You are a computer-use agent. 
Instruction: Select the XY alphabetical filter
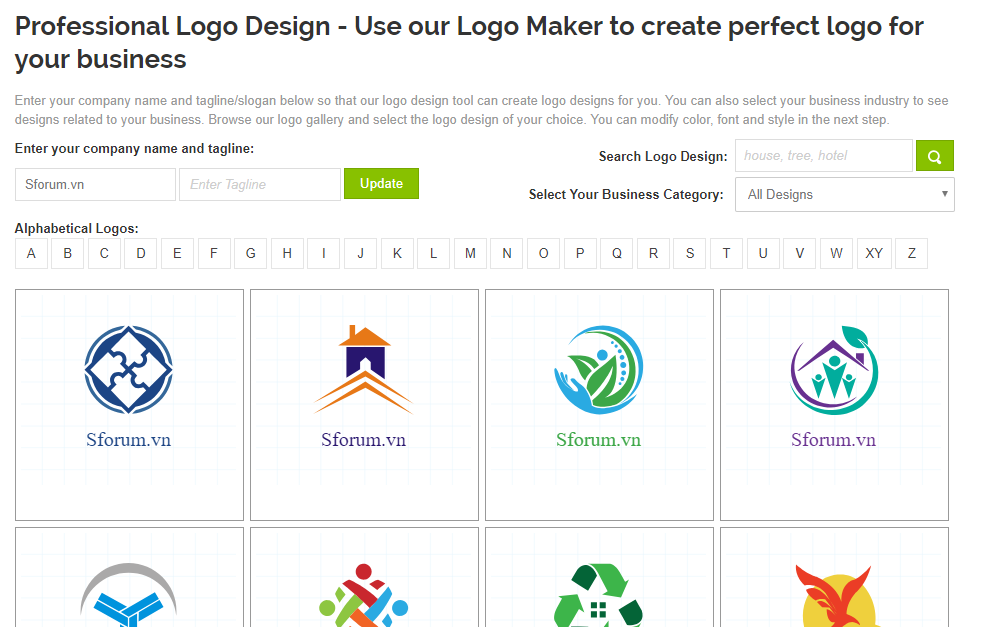[x=874, y=254]
